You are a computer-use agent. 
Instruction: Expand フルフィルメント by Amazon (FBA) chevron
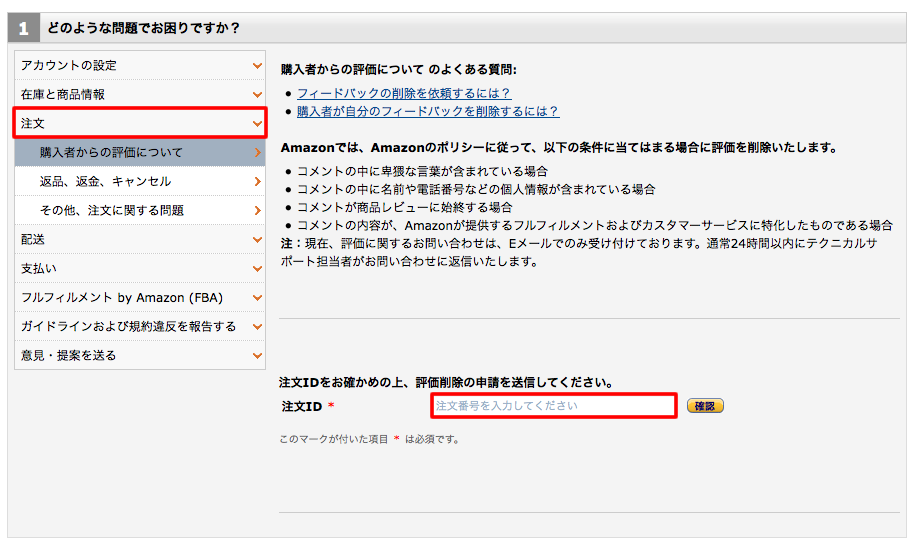(x=257, y=298)
